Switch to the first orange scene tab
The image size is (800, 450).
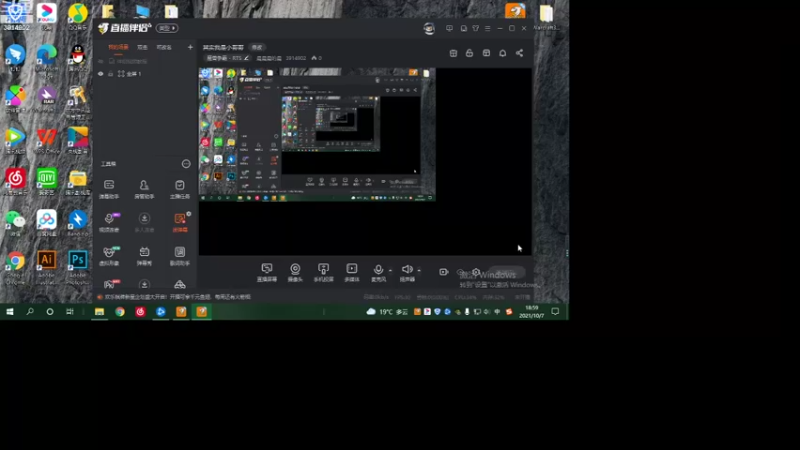(118, 47)
